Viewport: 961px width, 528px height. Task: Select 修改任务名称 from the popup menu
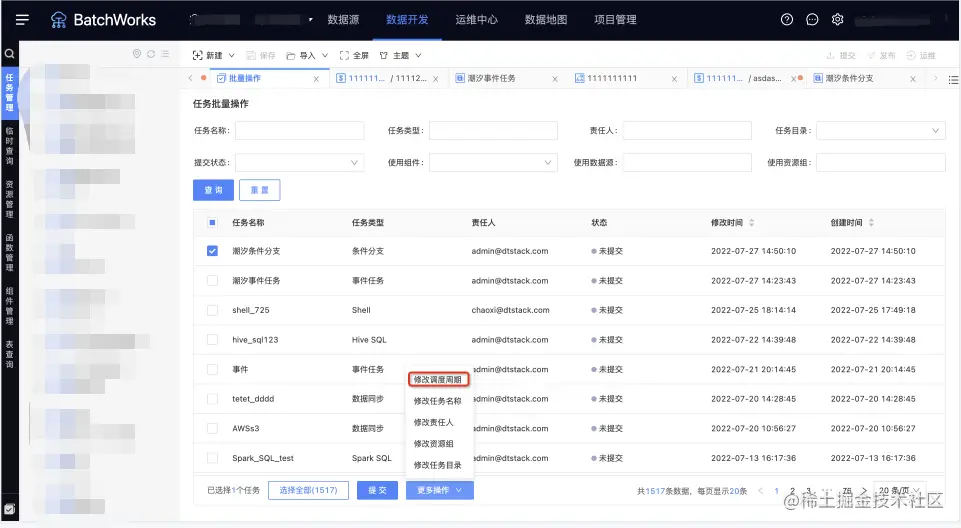pos(438,401)
